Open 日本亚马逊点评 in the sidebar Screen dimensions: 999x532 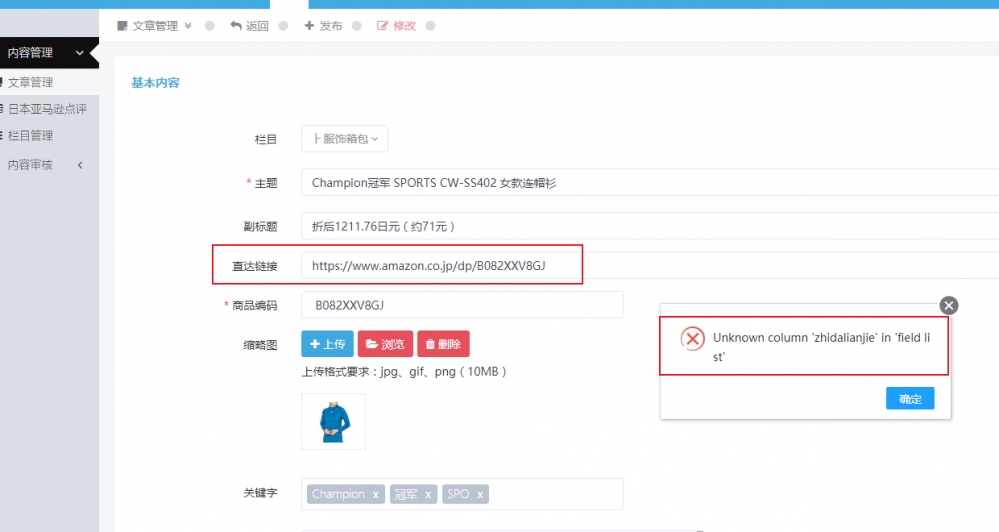point(48,109)
